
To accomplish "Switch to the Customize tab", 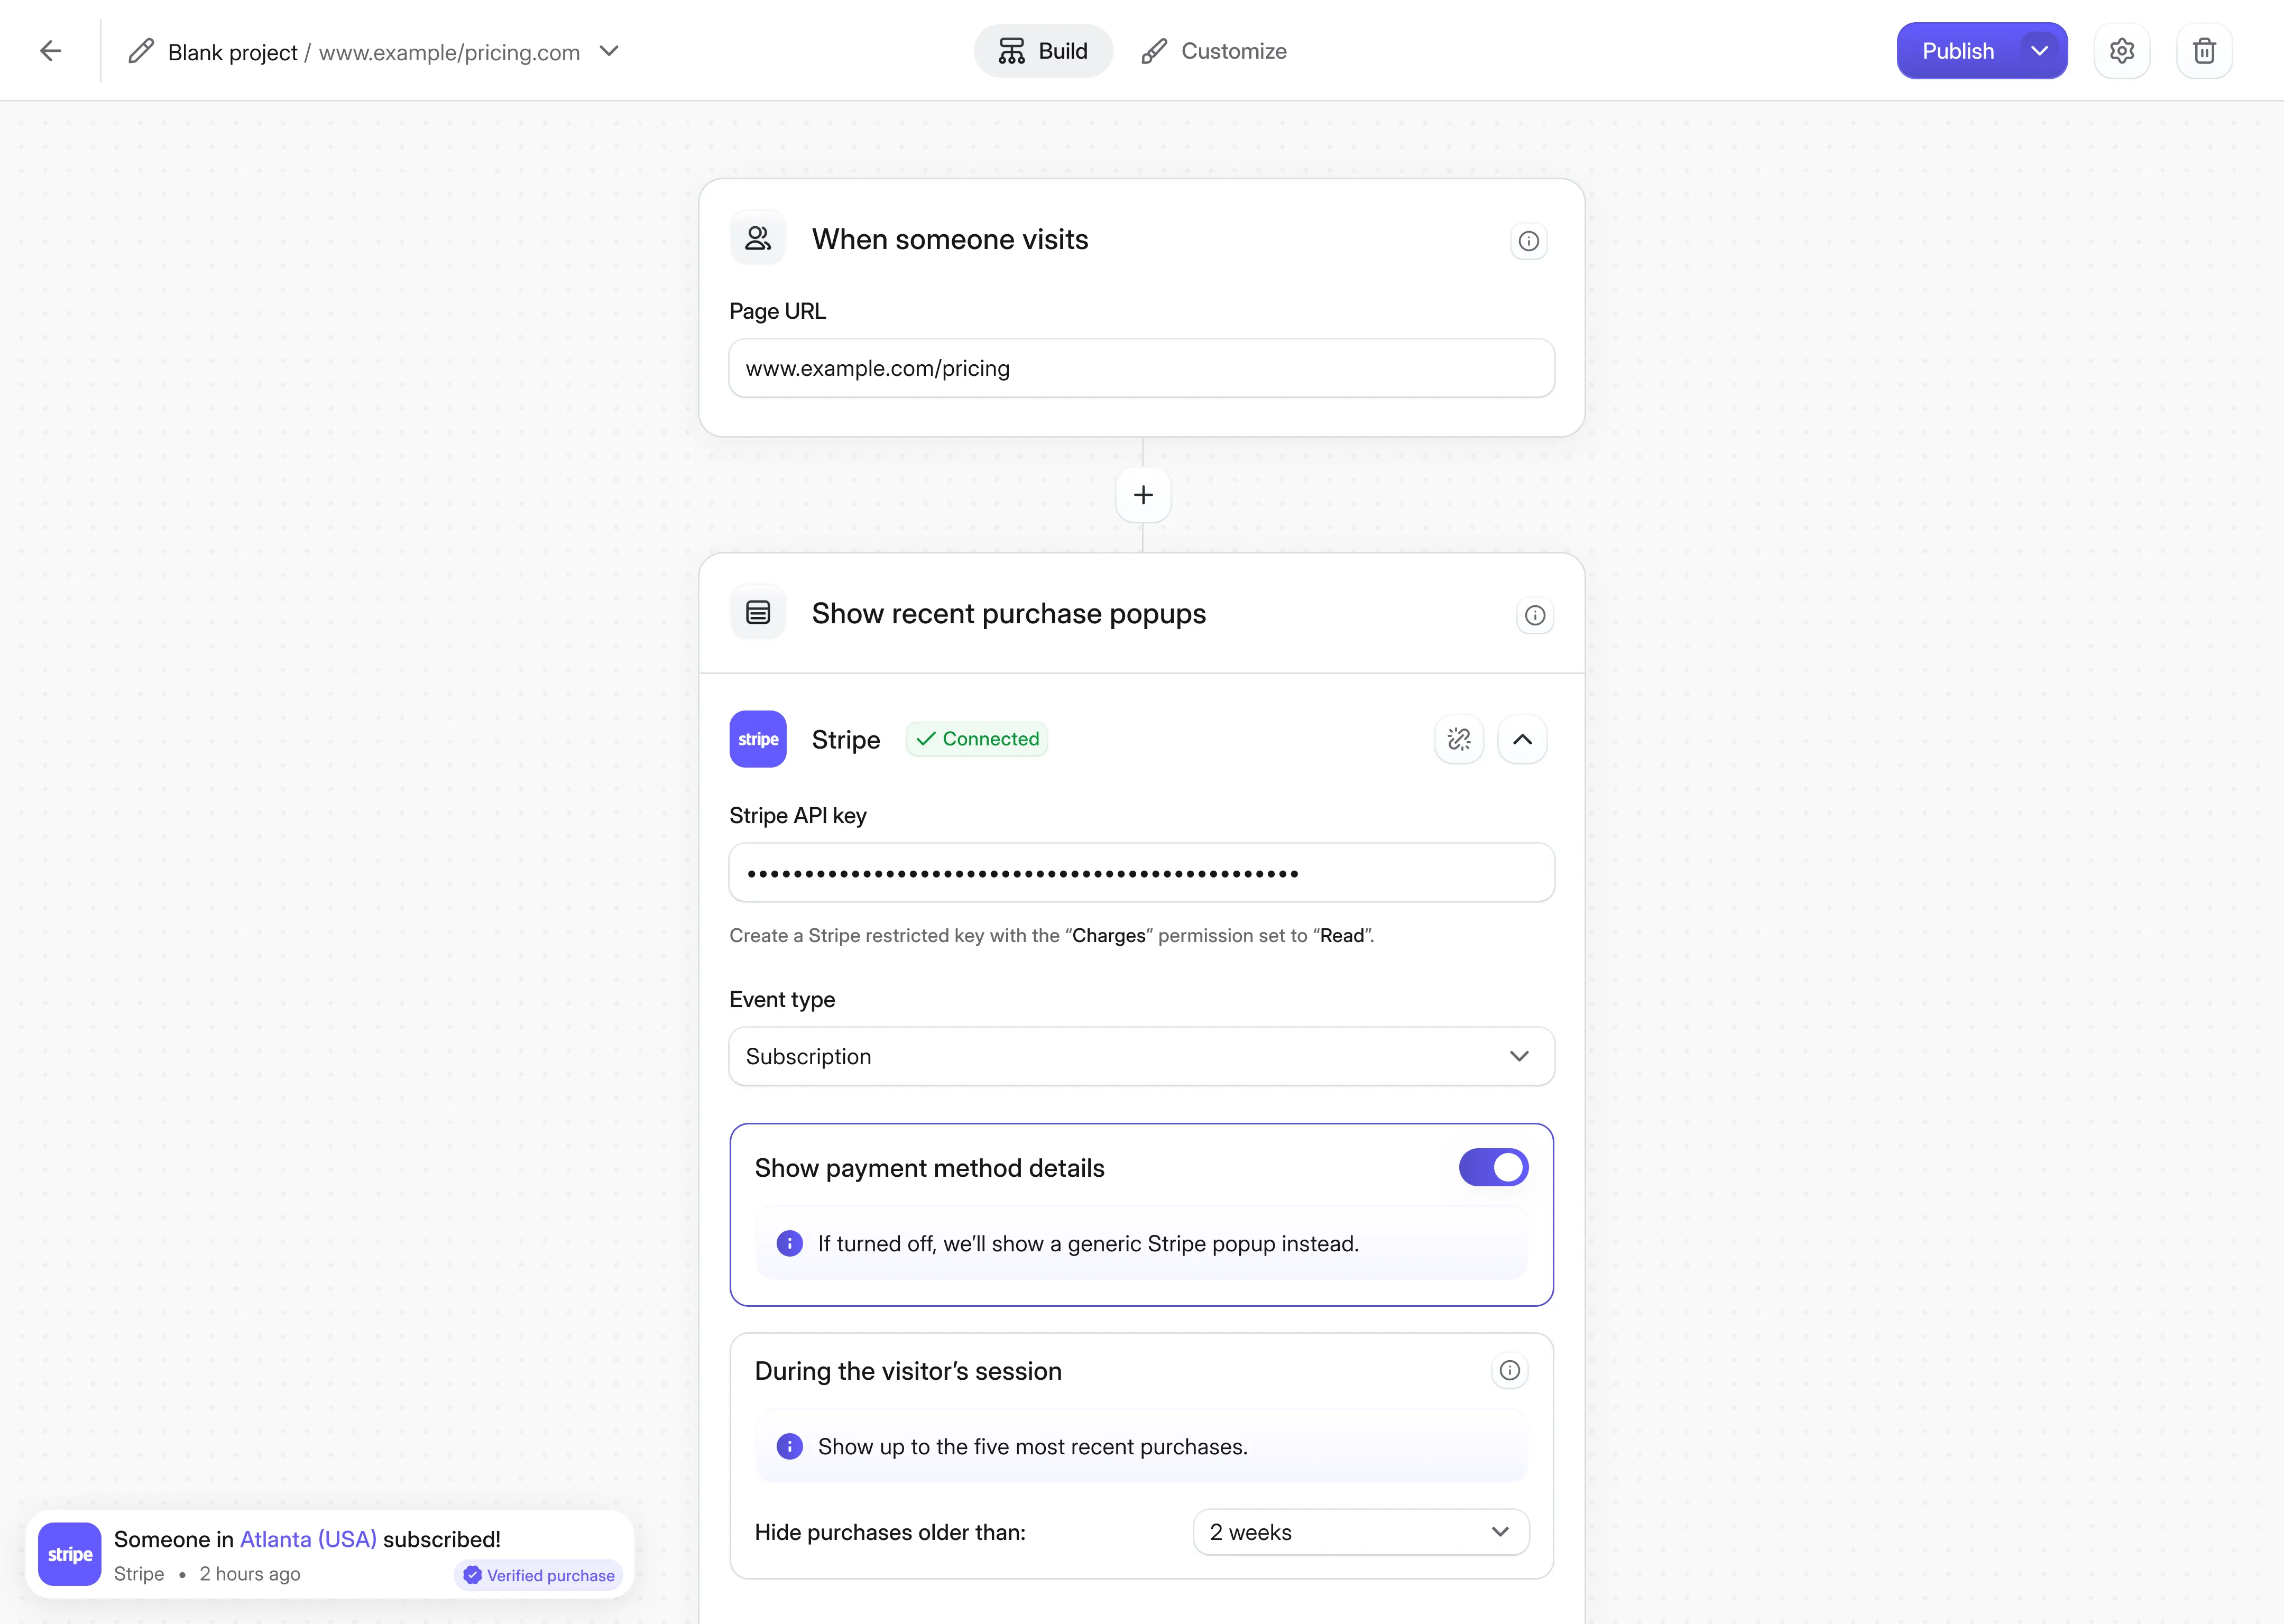I will [1214, 51].
